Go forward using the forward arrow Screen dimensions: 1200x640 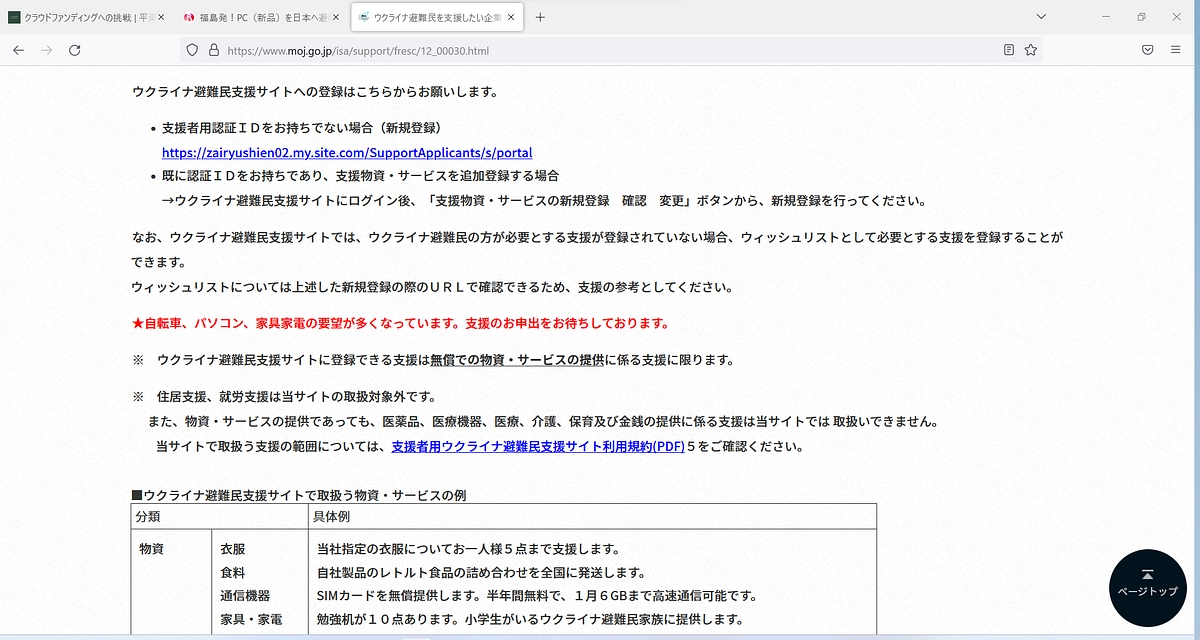point(46,49)
